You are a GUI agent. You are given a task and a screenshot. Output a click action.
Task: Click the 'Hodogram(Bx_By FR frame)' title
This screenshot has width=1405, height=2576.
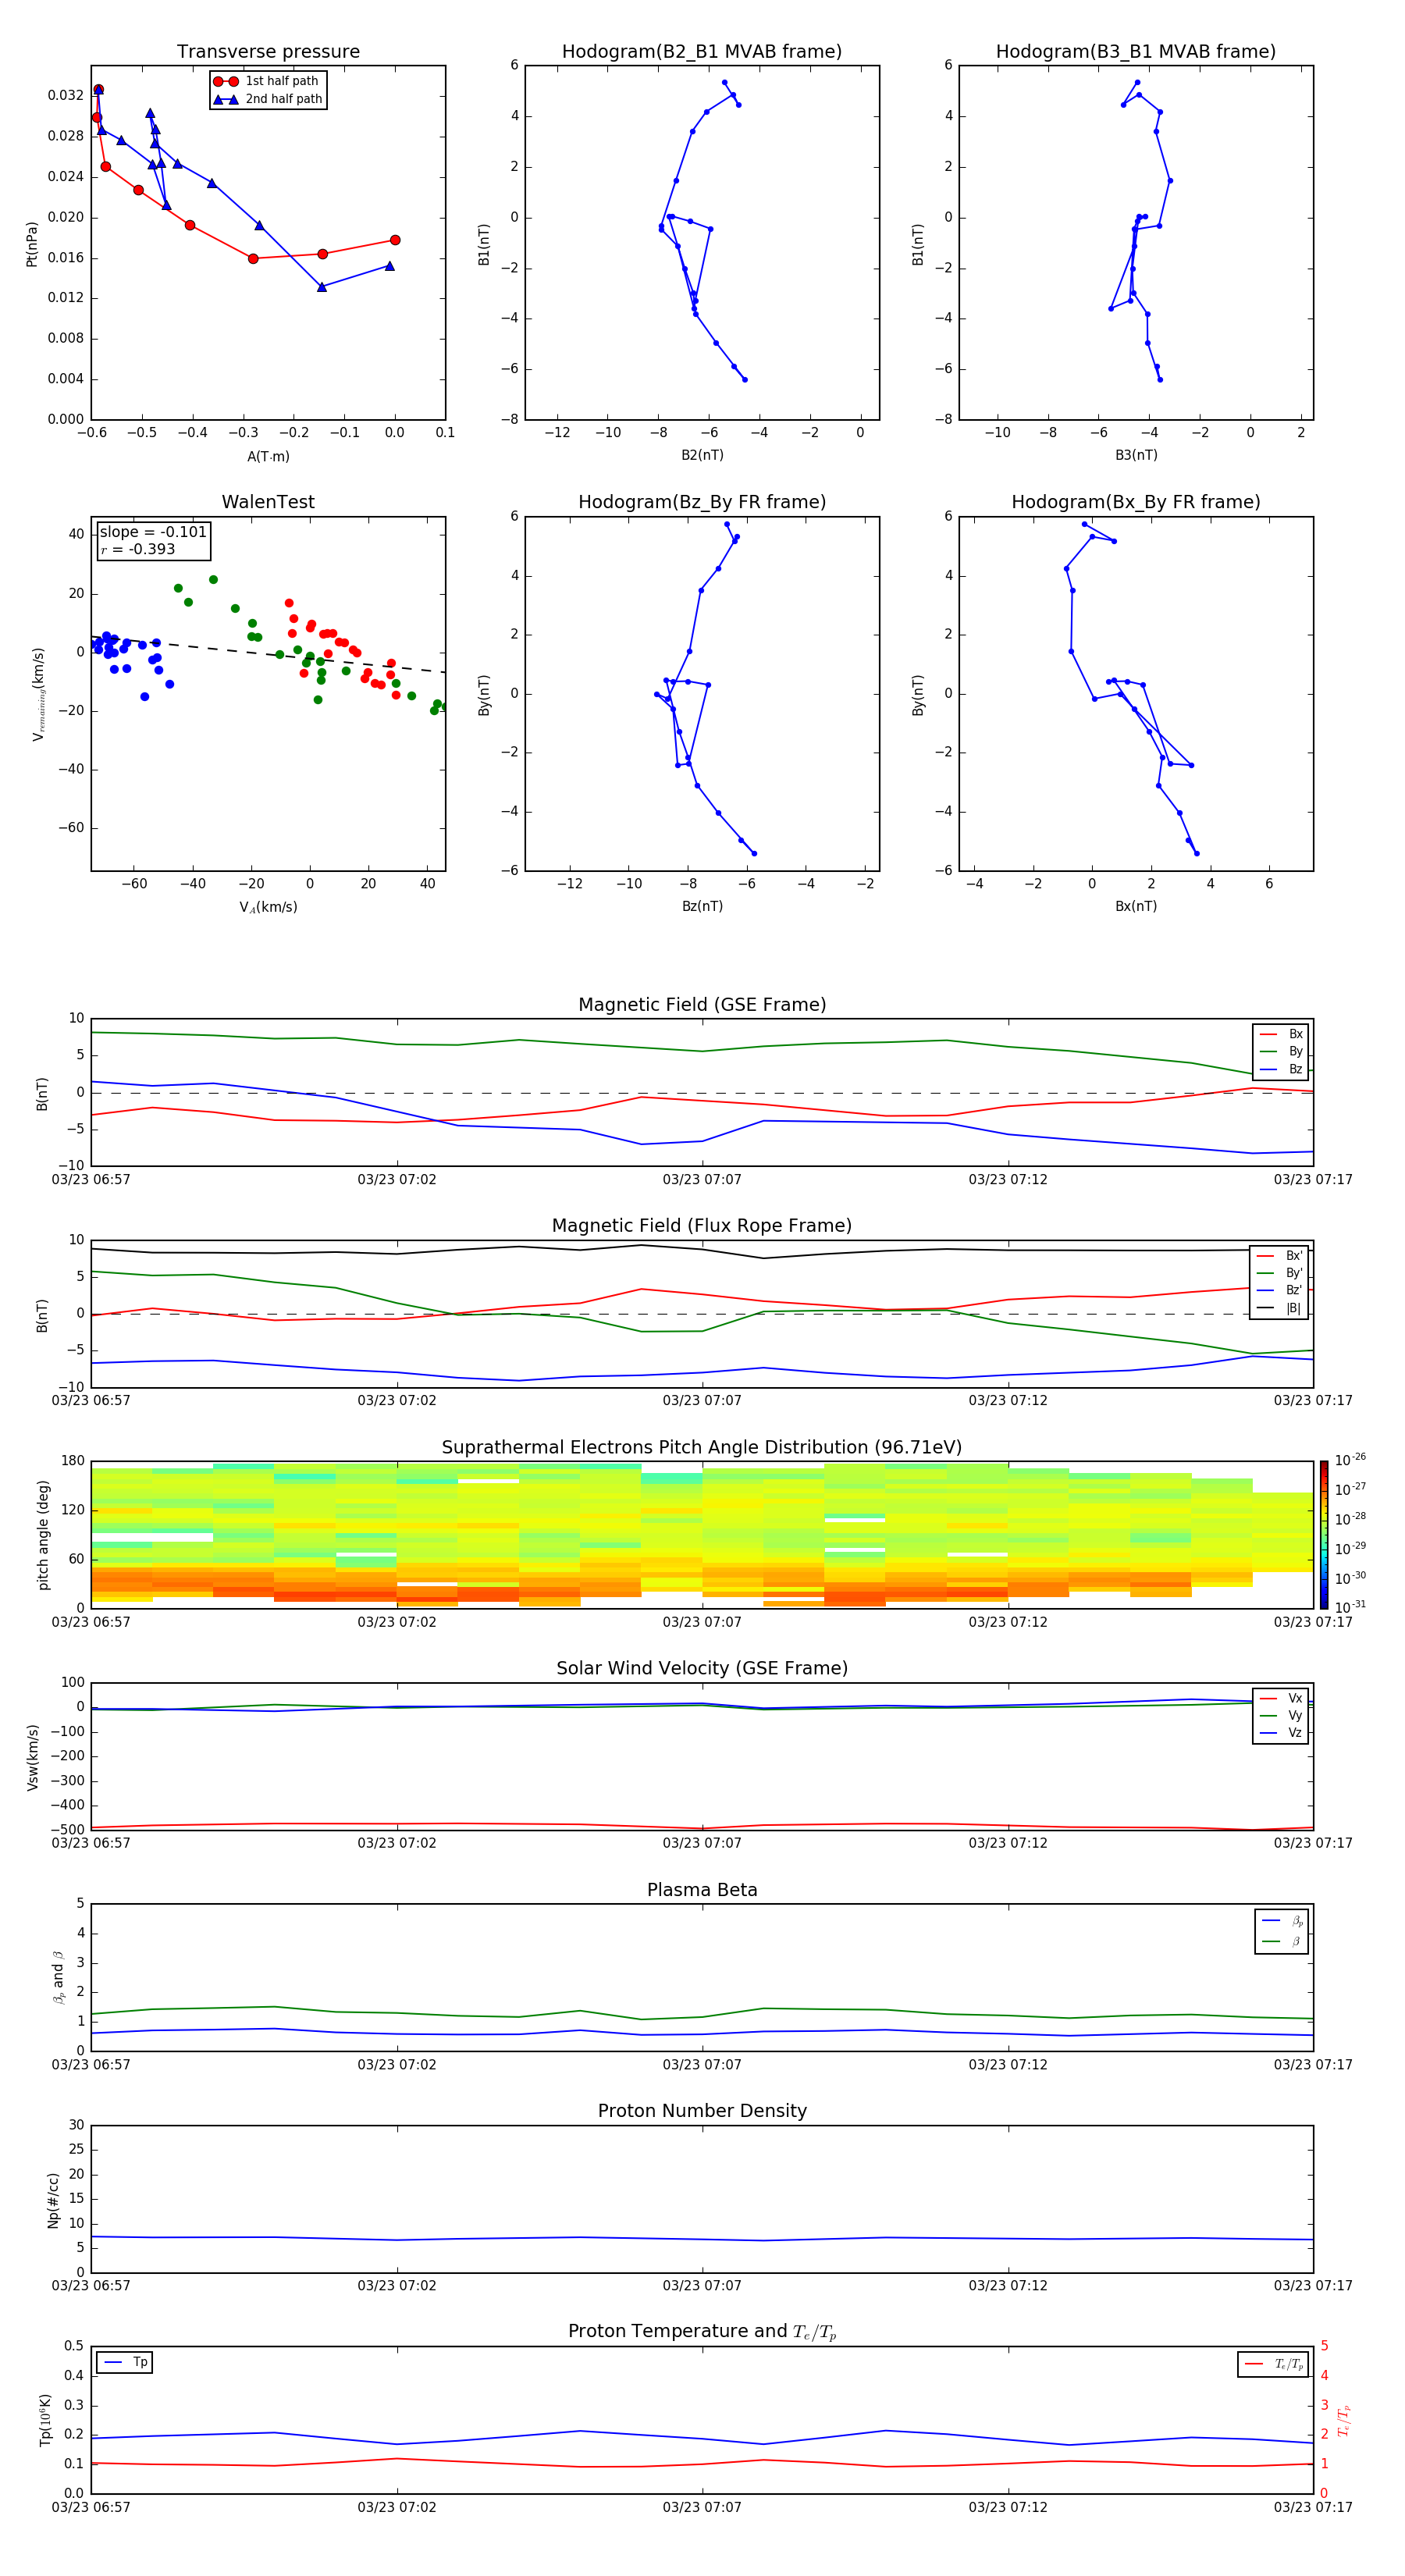coord(1136,502)
